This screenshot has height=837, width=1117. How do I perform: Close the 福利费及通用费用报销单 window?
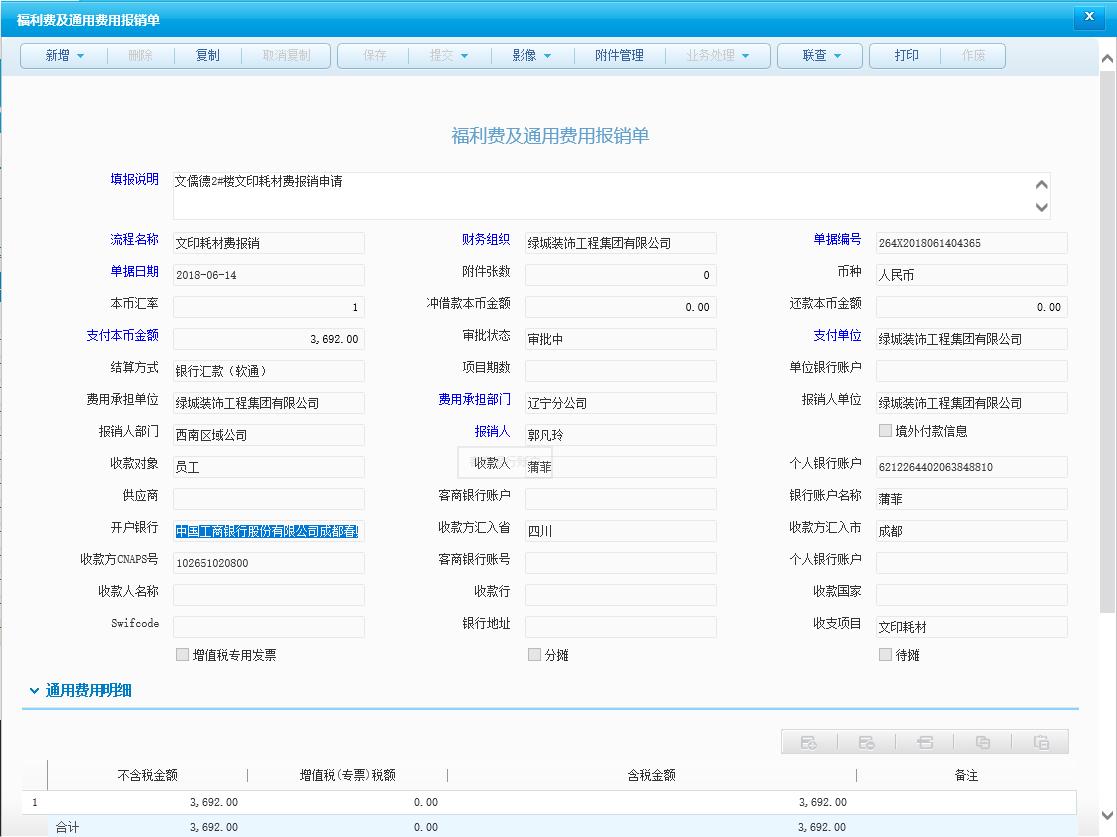[1088, 17]
